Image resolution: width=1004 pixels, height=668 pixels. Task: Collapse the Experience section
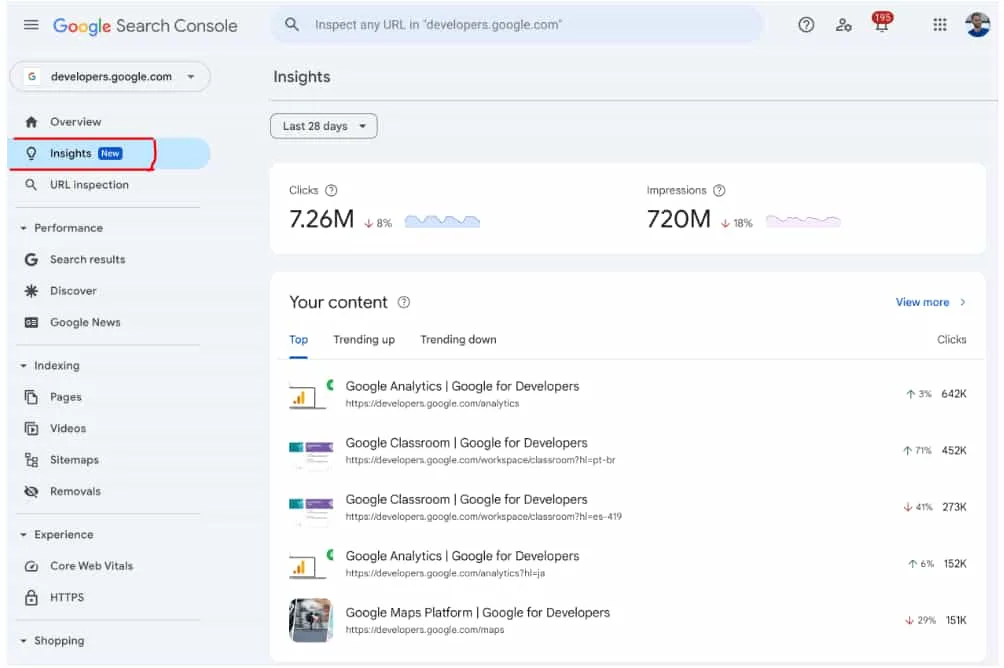(x=23, y=535)
